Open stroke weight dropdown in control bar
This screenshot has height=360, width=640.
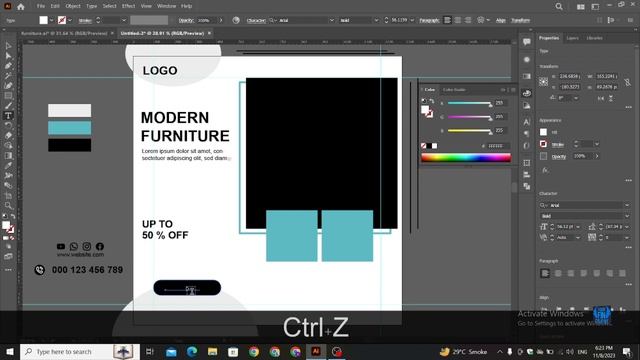pos(124,20)
